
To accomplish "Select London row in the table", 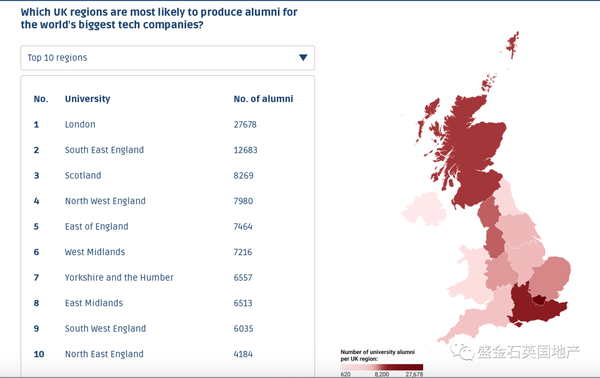I will click(168, 124).
